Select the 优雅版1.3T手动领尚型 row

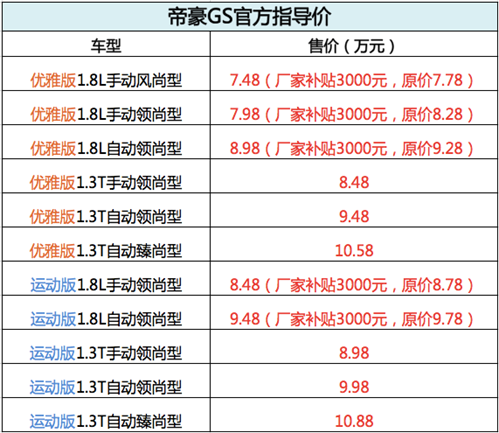click(x=250, y=182)
